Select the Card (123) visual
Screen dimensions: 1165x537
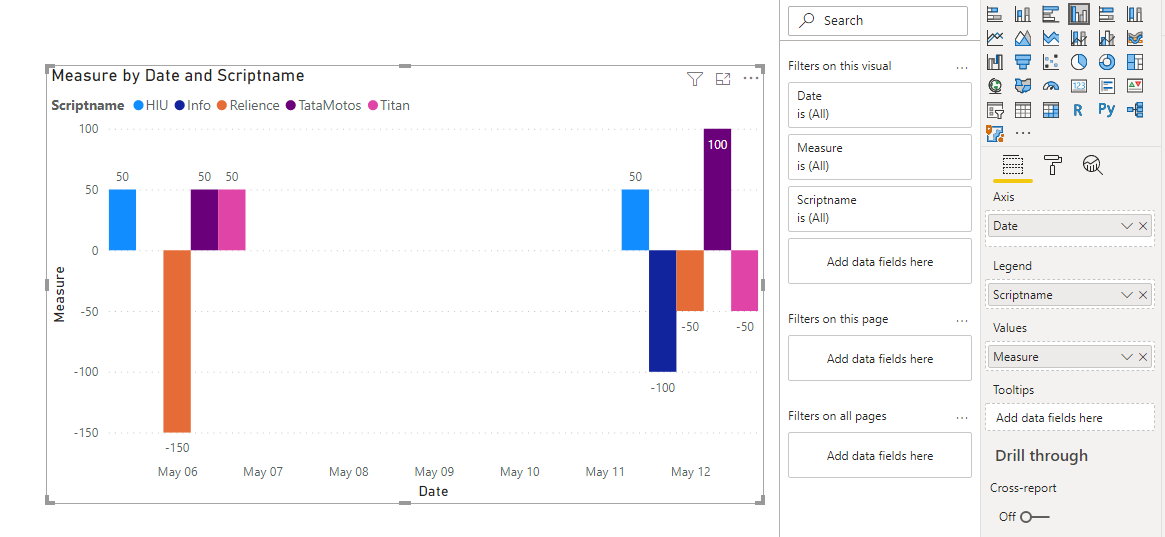coord(1079,86)
